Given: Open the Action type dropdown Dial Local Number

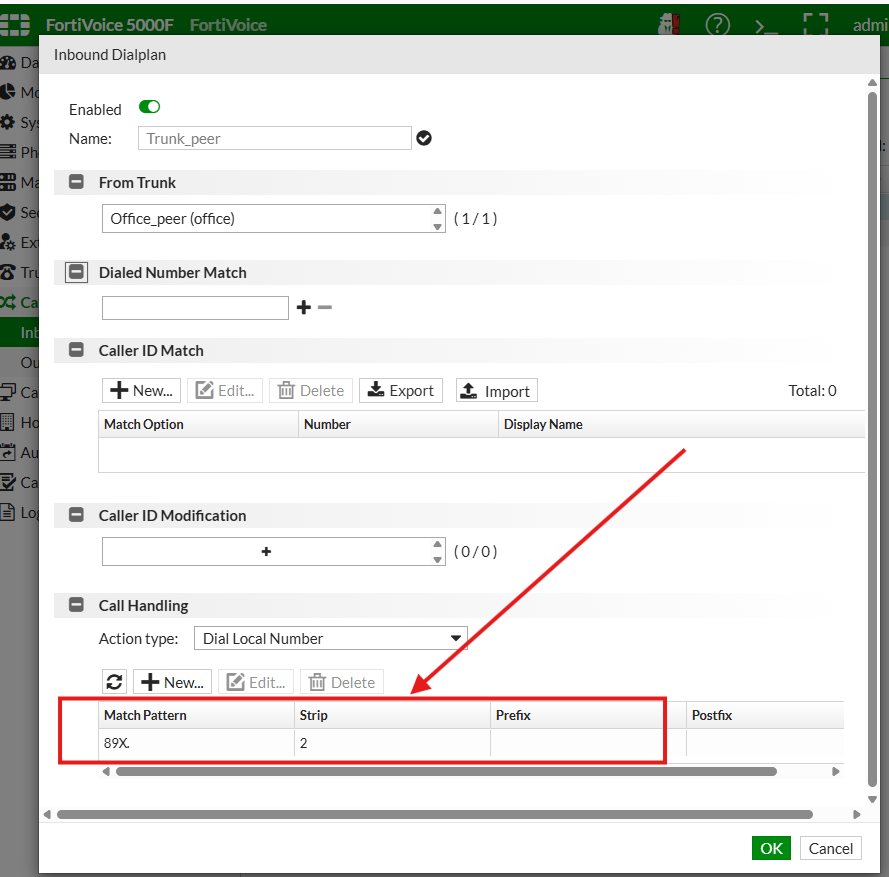Looking at the screenshot, I should pos(331,638).
